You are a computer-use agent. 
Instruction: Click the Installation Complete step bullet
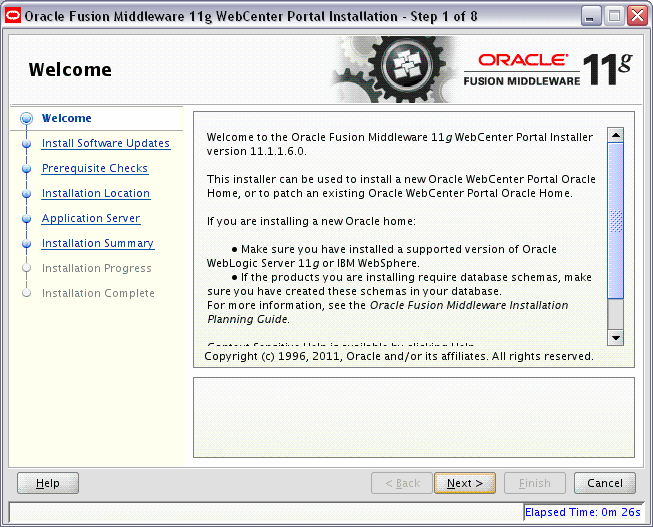[27, 293]
